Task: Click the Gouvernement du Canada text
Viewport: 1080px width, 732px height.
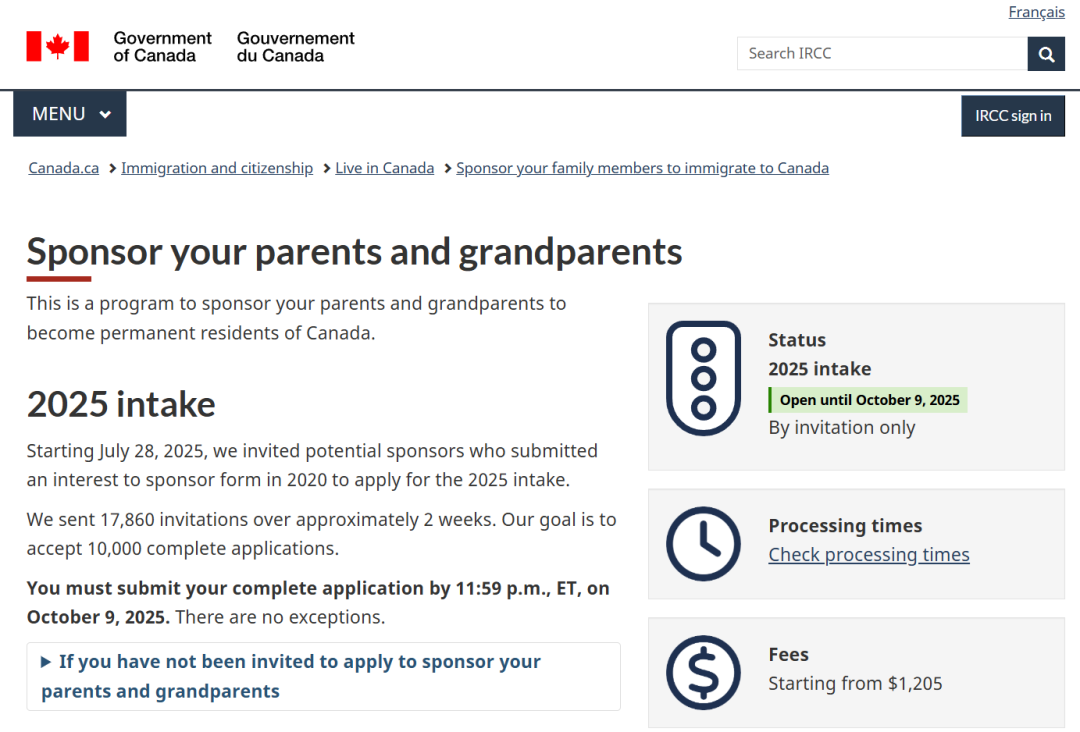Action: tap(295, 47)
